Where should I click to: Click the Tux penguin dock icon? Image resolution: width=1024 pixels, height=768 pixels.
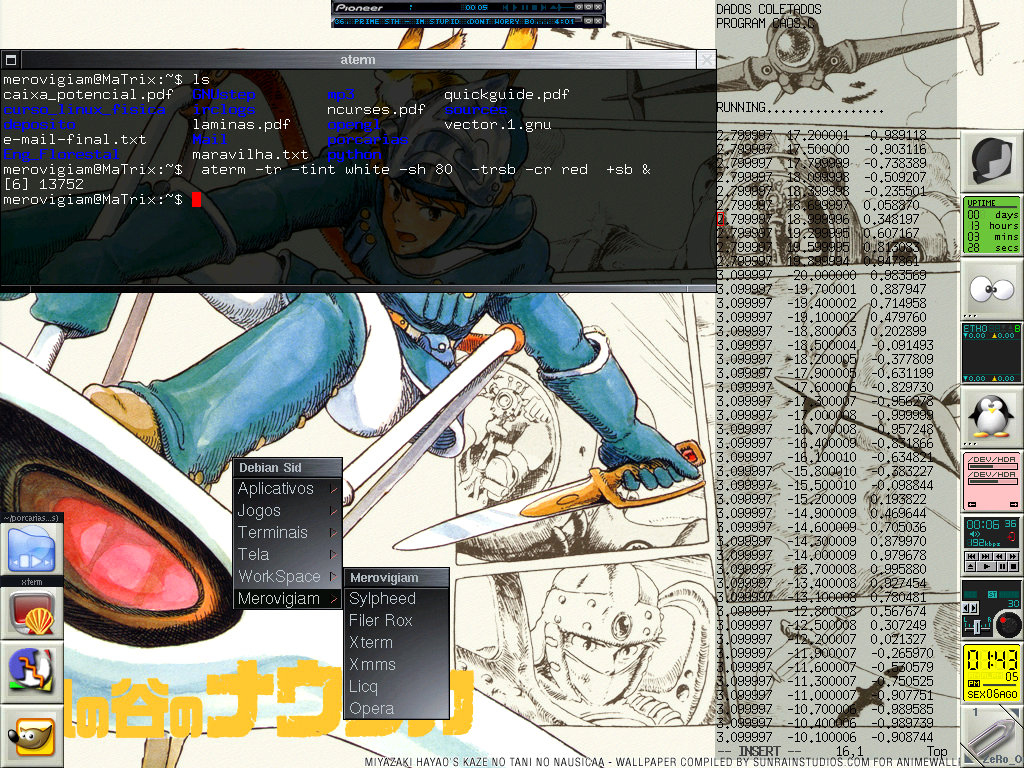991,417
